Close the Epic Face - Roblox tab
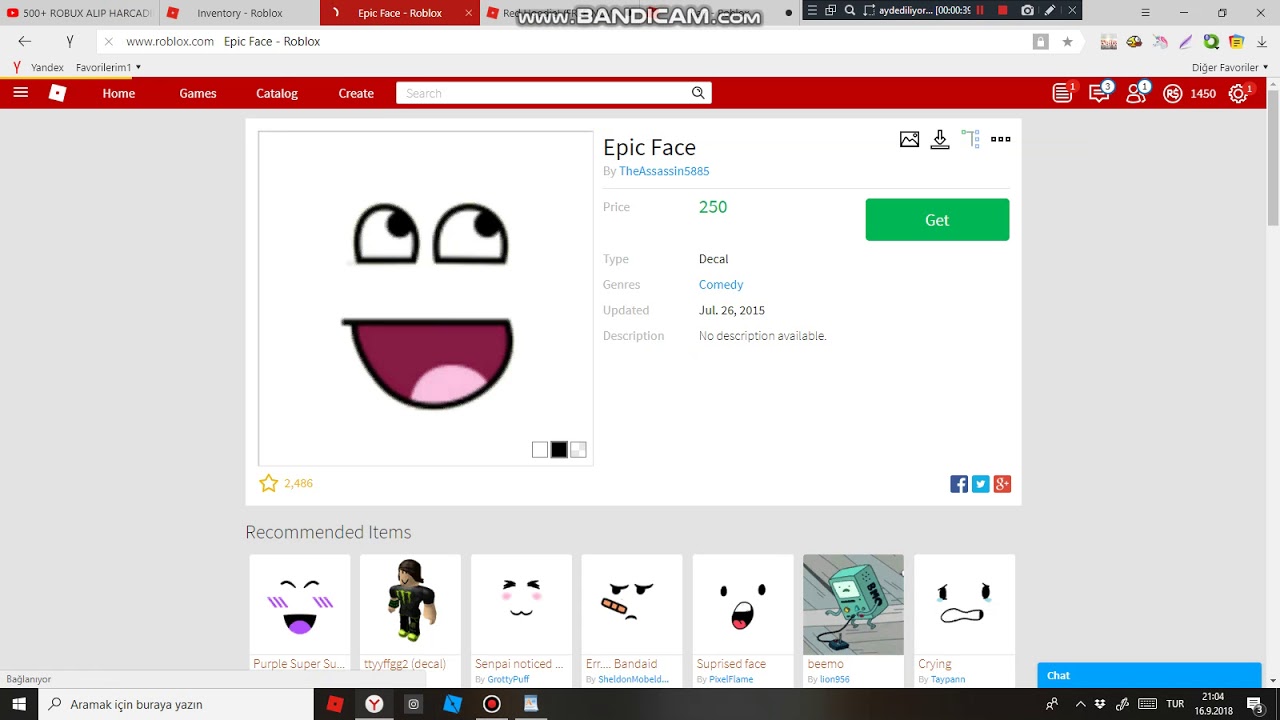The width and height of the screenshot is (1280, 720). [468, 13]
